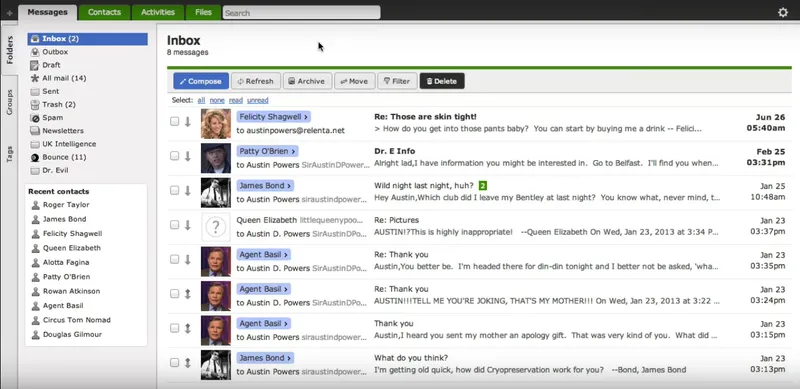Image resolution: width=800 pixels, height=389 pixels.
Task: Click the Inbox folder icon
Action: click(x=35, y=39)
